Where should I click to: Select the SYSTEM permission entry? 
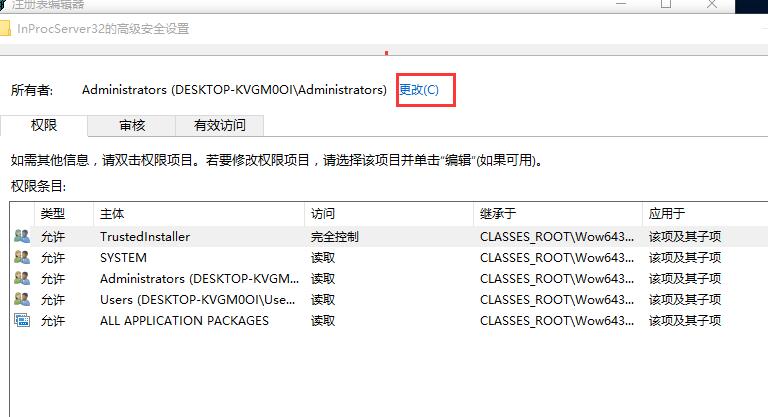coord(389,258)
